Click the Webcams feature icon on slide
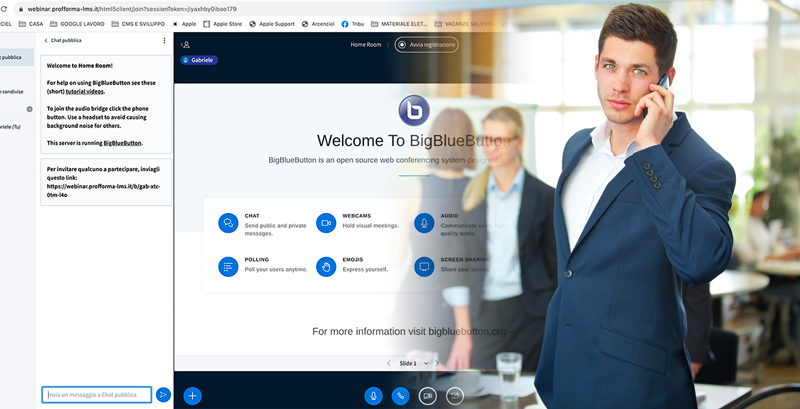800x409 pixels. (x=326, y=223)
